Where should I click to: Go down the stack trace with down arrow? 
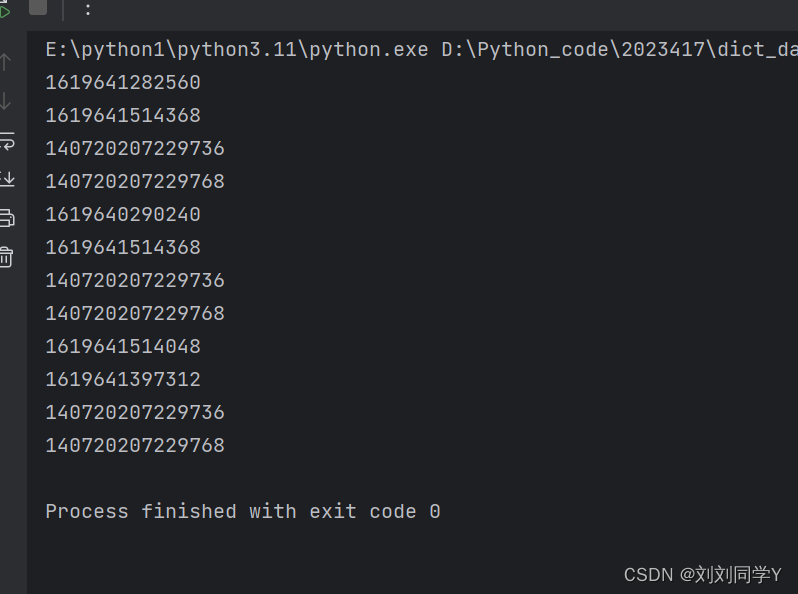point(6,101)
